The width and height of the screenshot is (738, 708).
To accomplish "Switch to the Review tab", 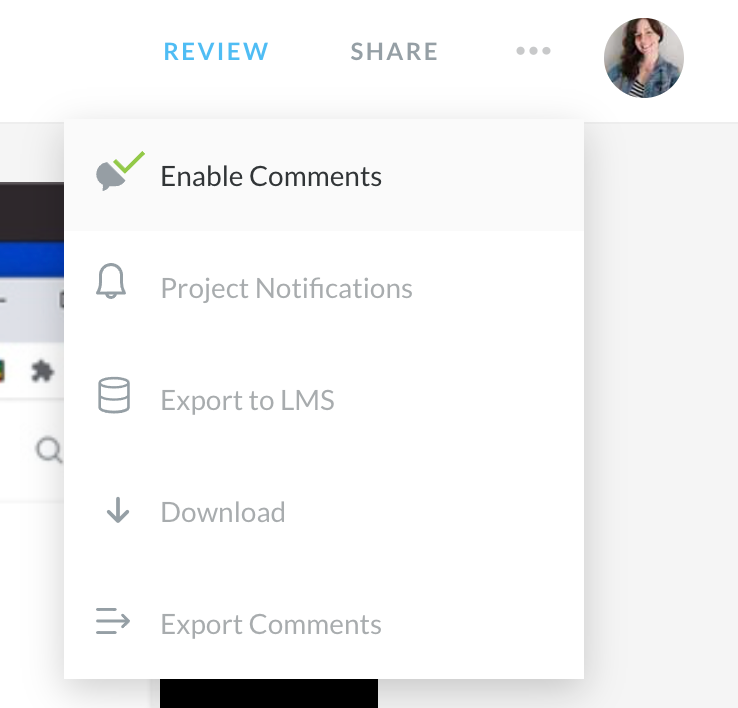I will click(x=216, y=52).
